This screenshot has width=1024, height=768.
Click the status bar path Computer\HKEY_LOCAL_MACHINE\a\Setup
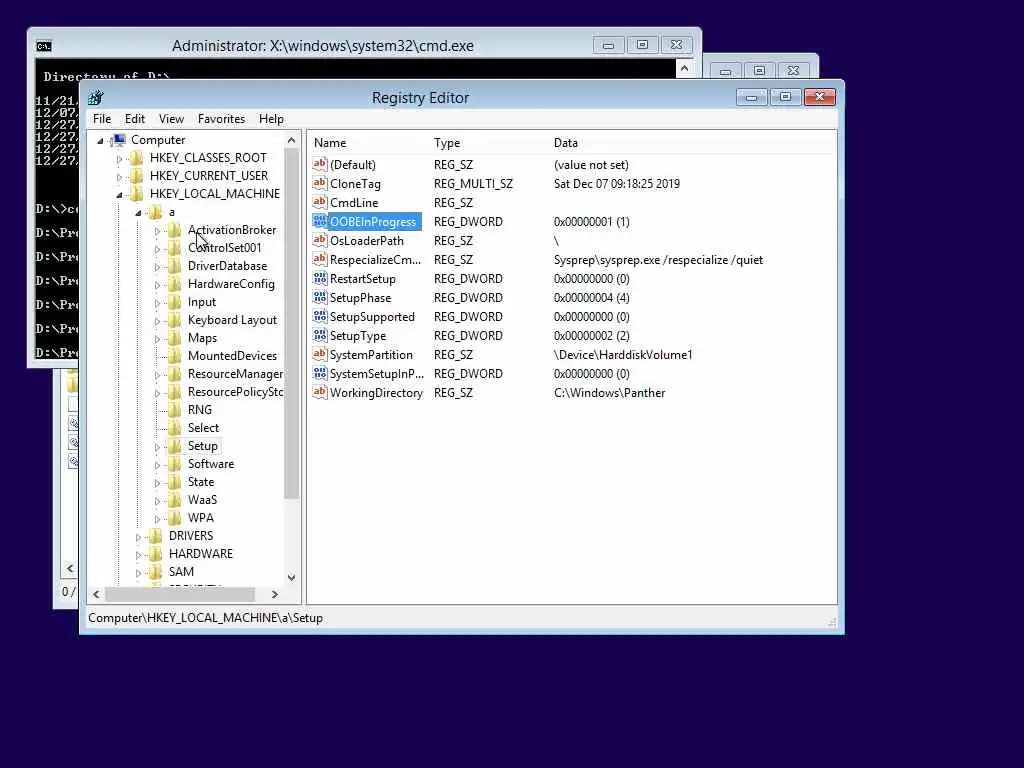coord(205,618)
